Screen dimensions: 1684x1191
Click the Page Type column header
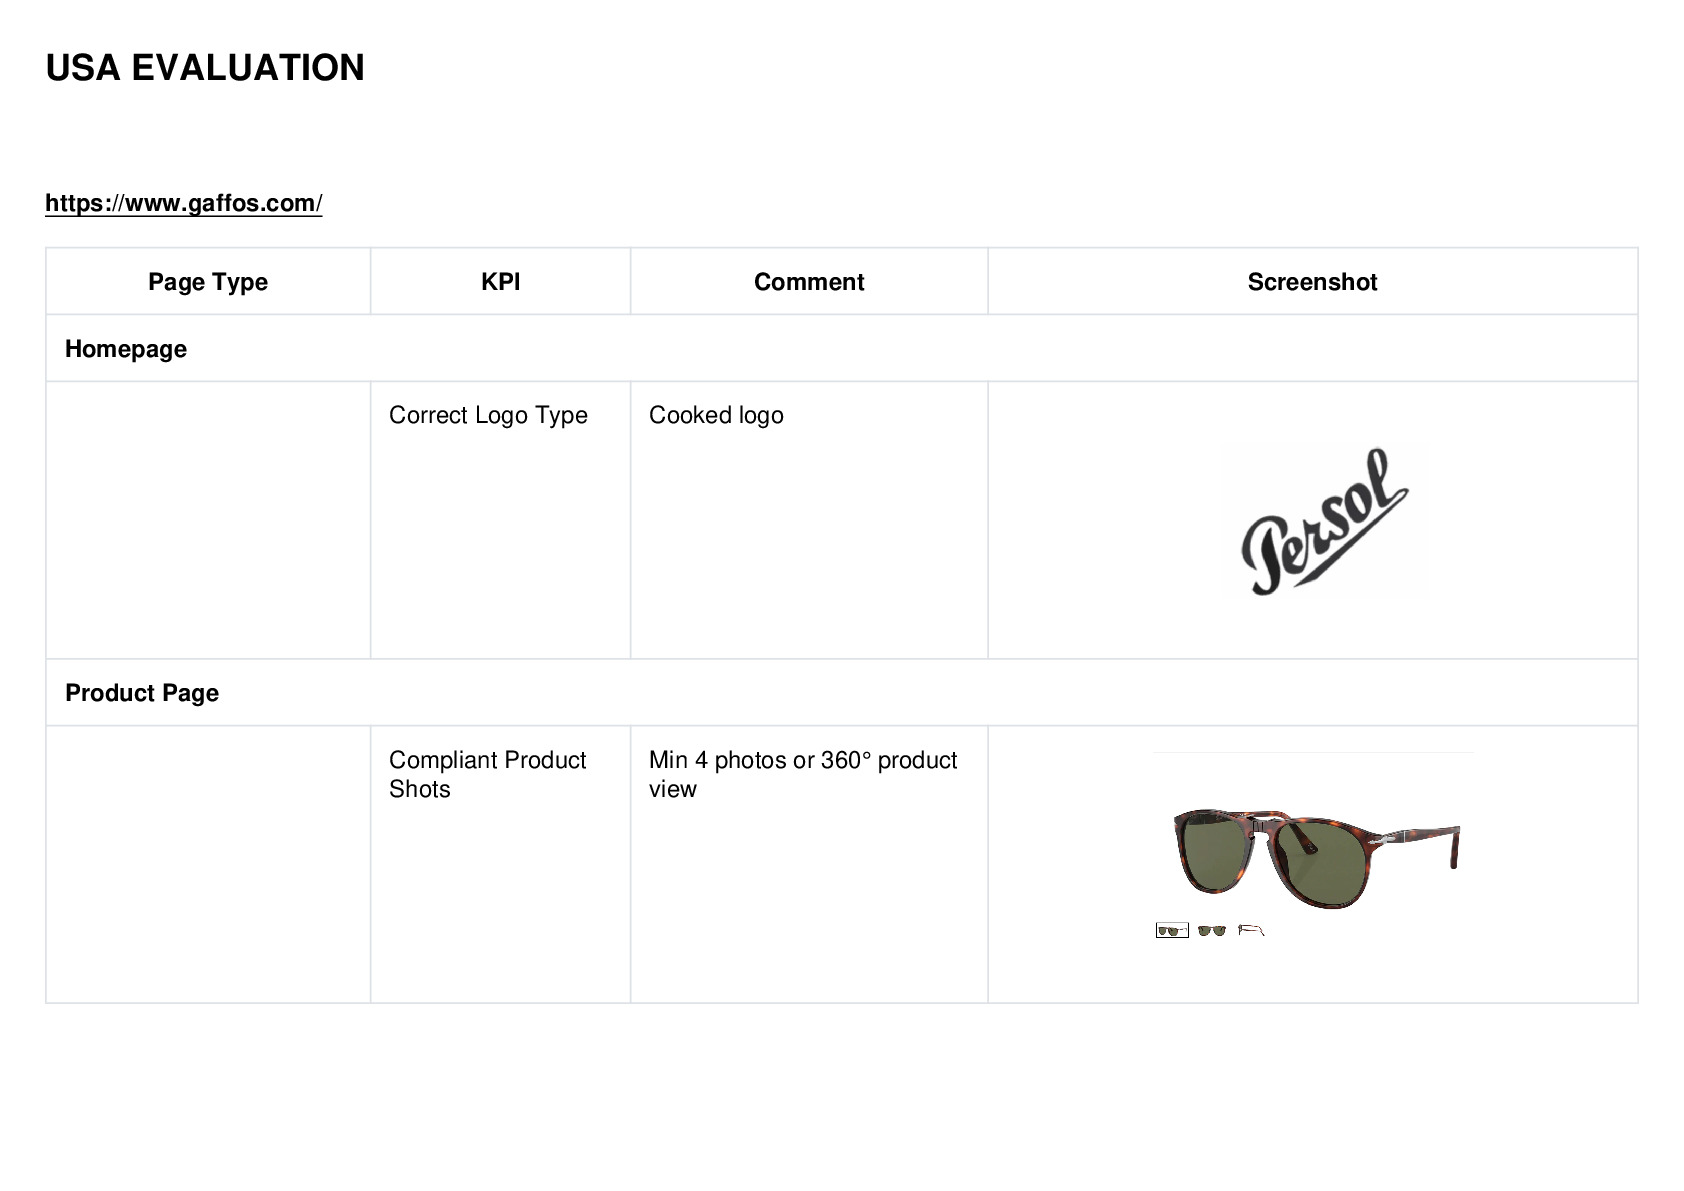tap(208, 282)
